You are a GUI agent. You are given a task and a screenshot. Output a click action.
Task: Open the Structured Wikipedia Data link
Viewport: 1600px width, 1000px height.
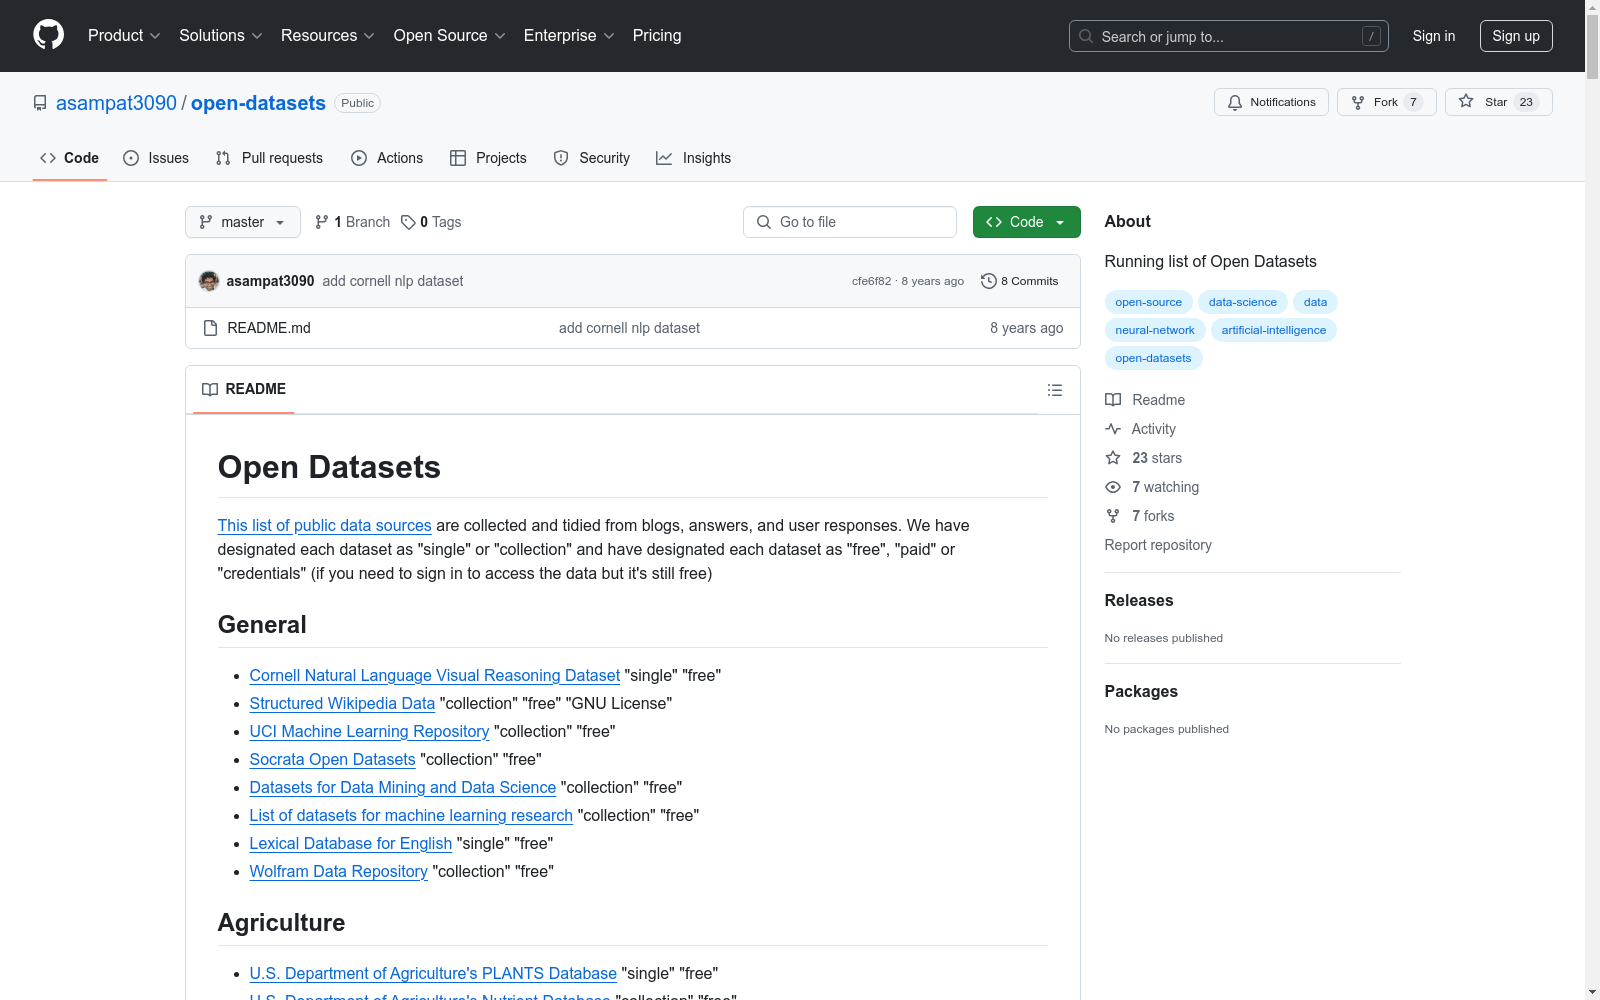342,704
